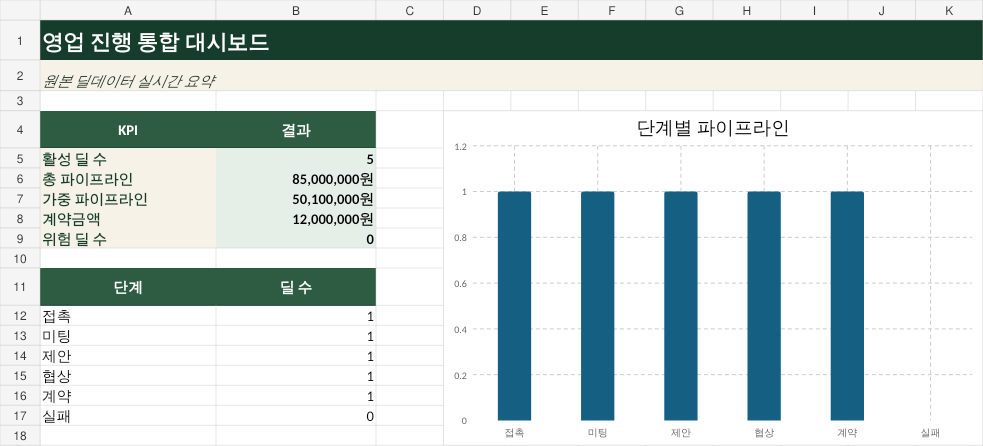Select the '제안' bar in the chart
This screenshot has width=983, height=446.
coord(681,305)
